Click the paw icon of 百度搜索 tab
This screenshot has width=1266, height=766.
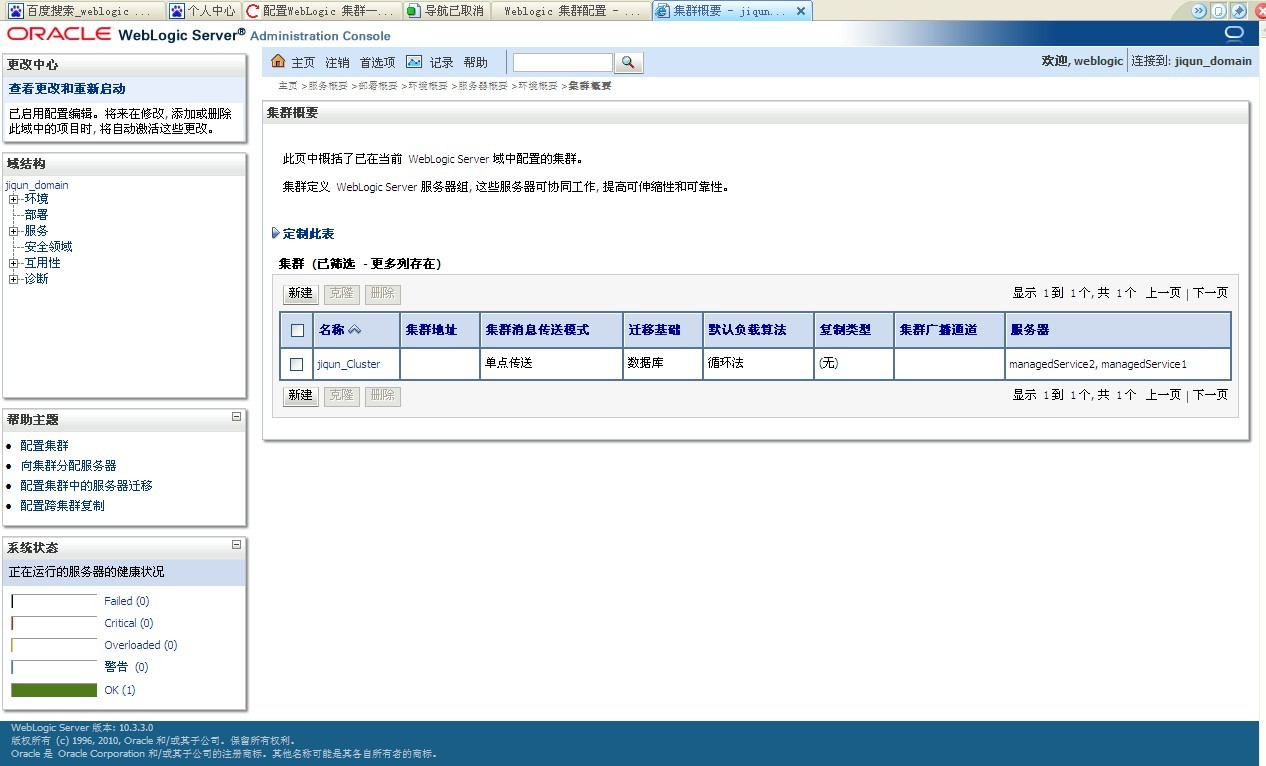16,11
